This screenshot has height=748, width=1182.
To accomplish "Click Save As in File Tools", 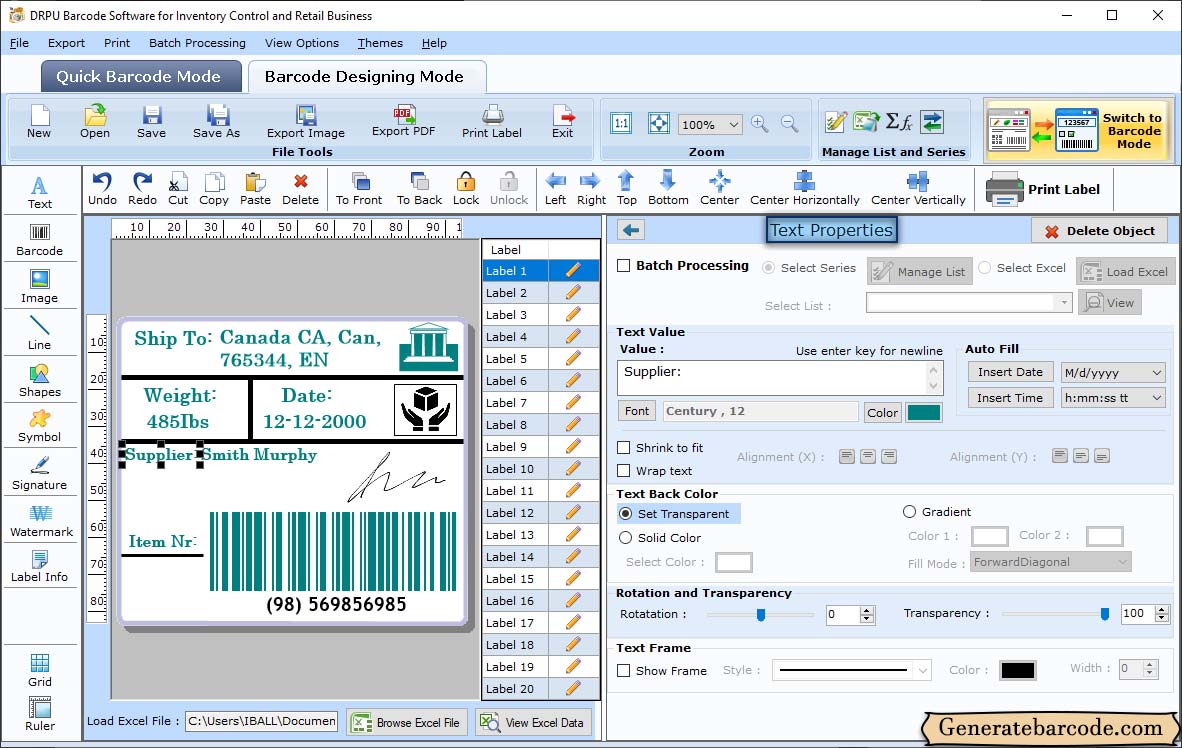I will 216,121.
